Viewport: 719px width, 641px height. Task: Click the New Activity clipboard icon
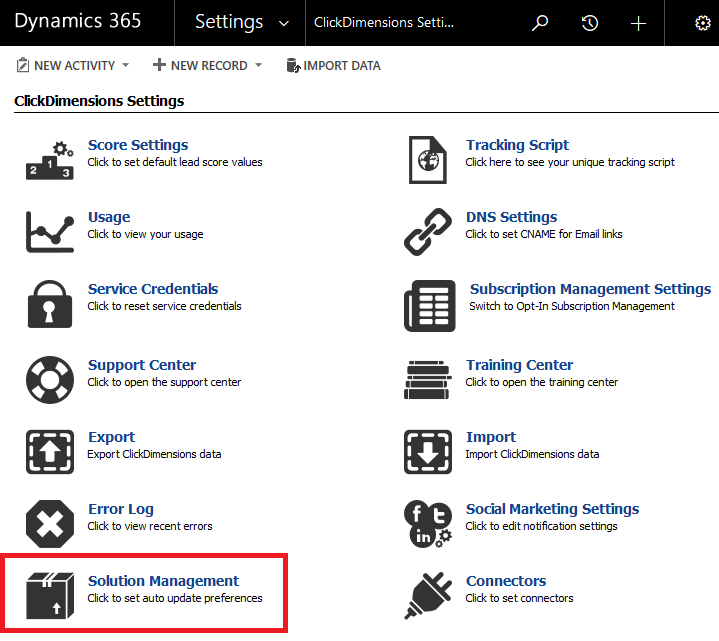[22, 65]
